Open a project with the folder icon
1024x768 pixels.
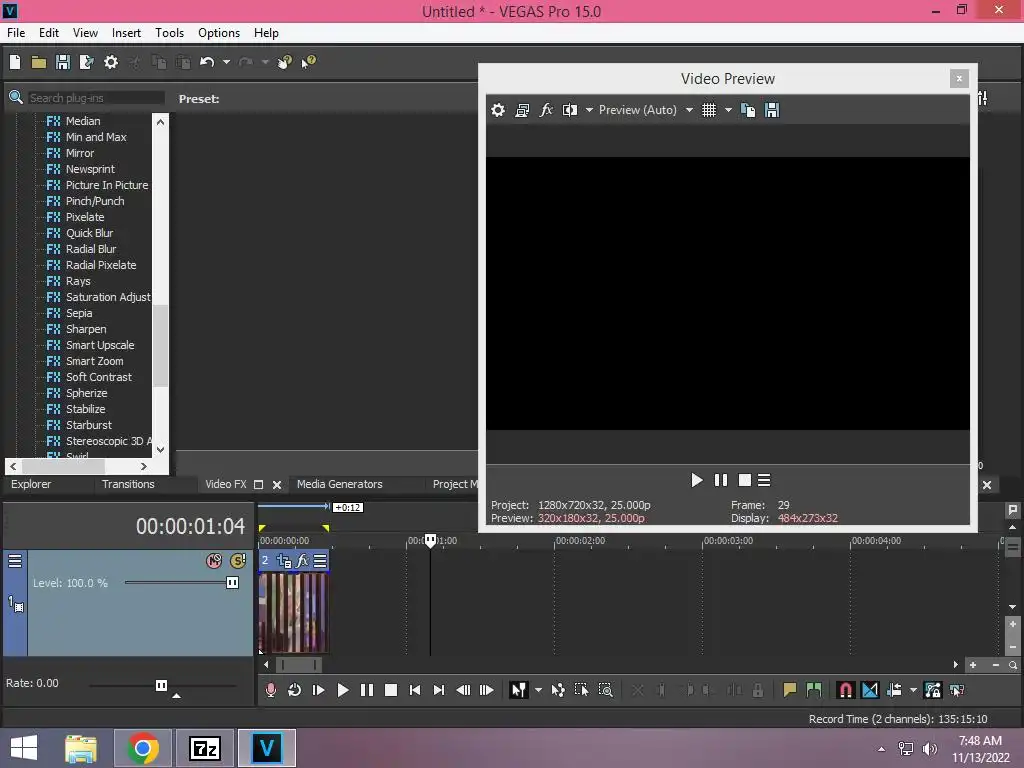[39, 62]
